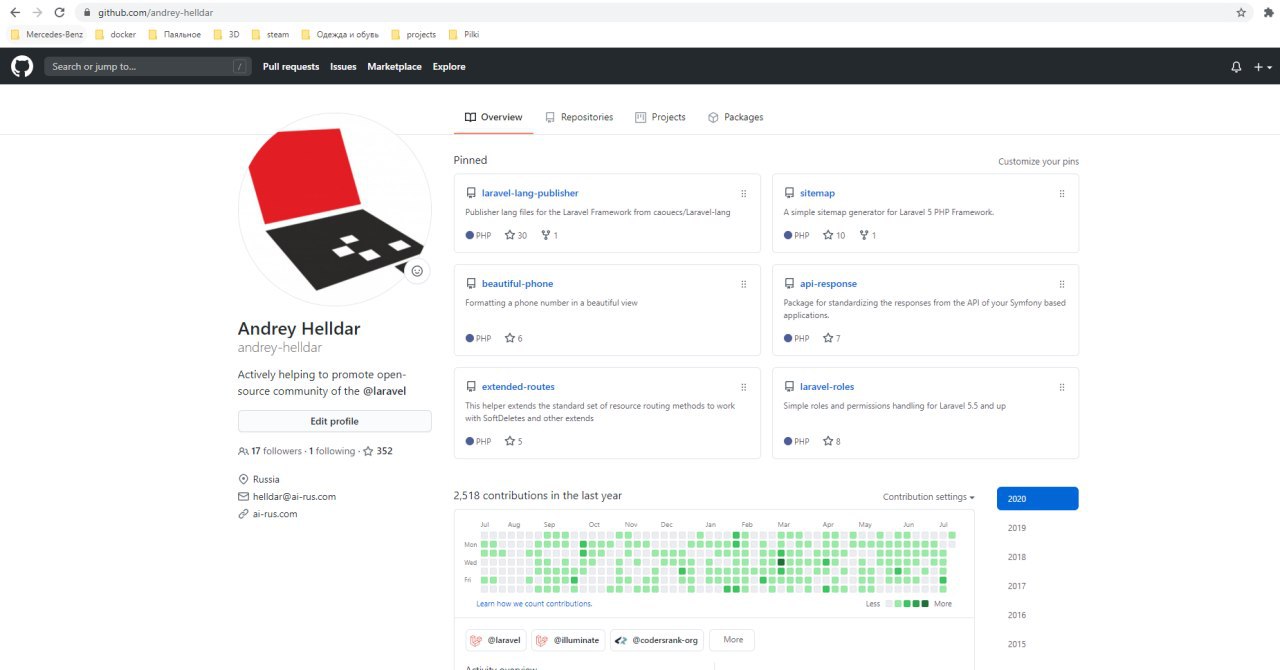Click the Search or jump to field
The width and height of the screenshot is (1280, 670).
click(x=148, y=67)
